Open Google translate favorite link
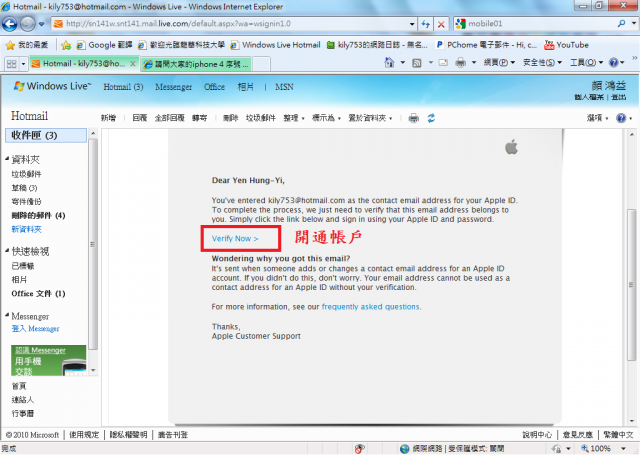Viewport: 640px width, 455px height. pyautogui.click(x=104, y=45)
